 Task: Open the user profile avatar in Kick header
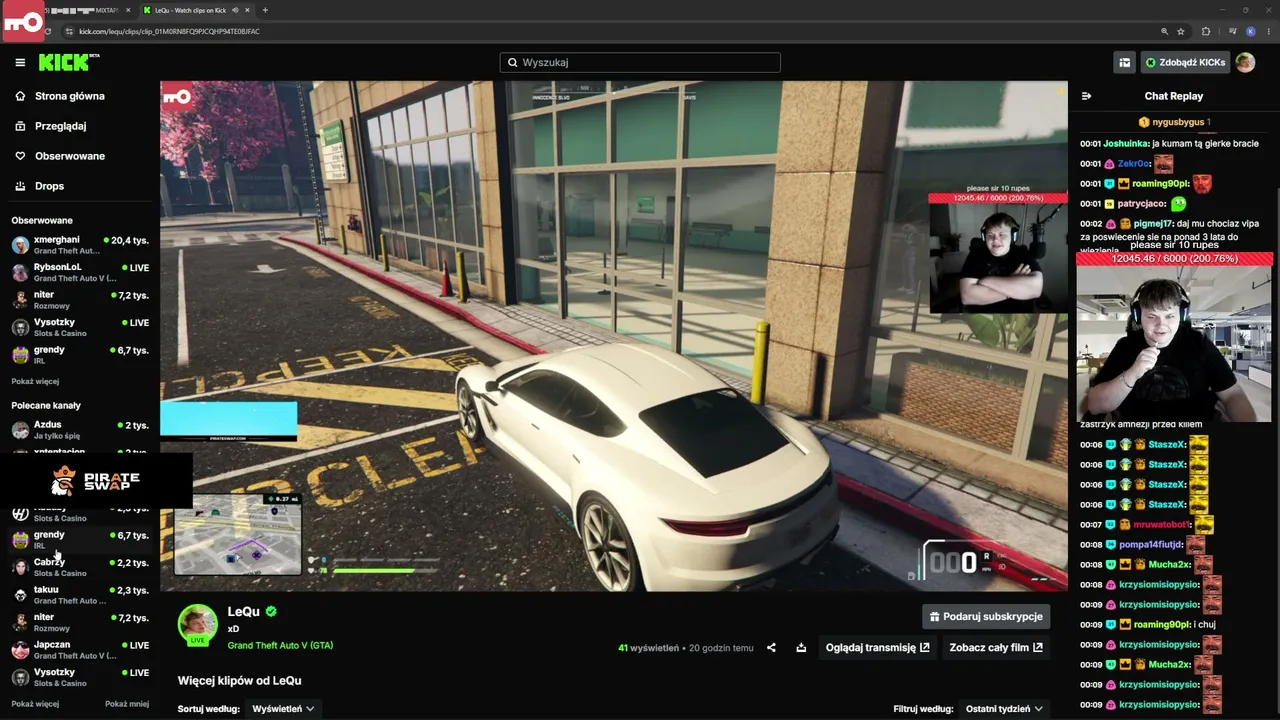click(x=1245, y=62)
